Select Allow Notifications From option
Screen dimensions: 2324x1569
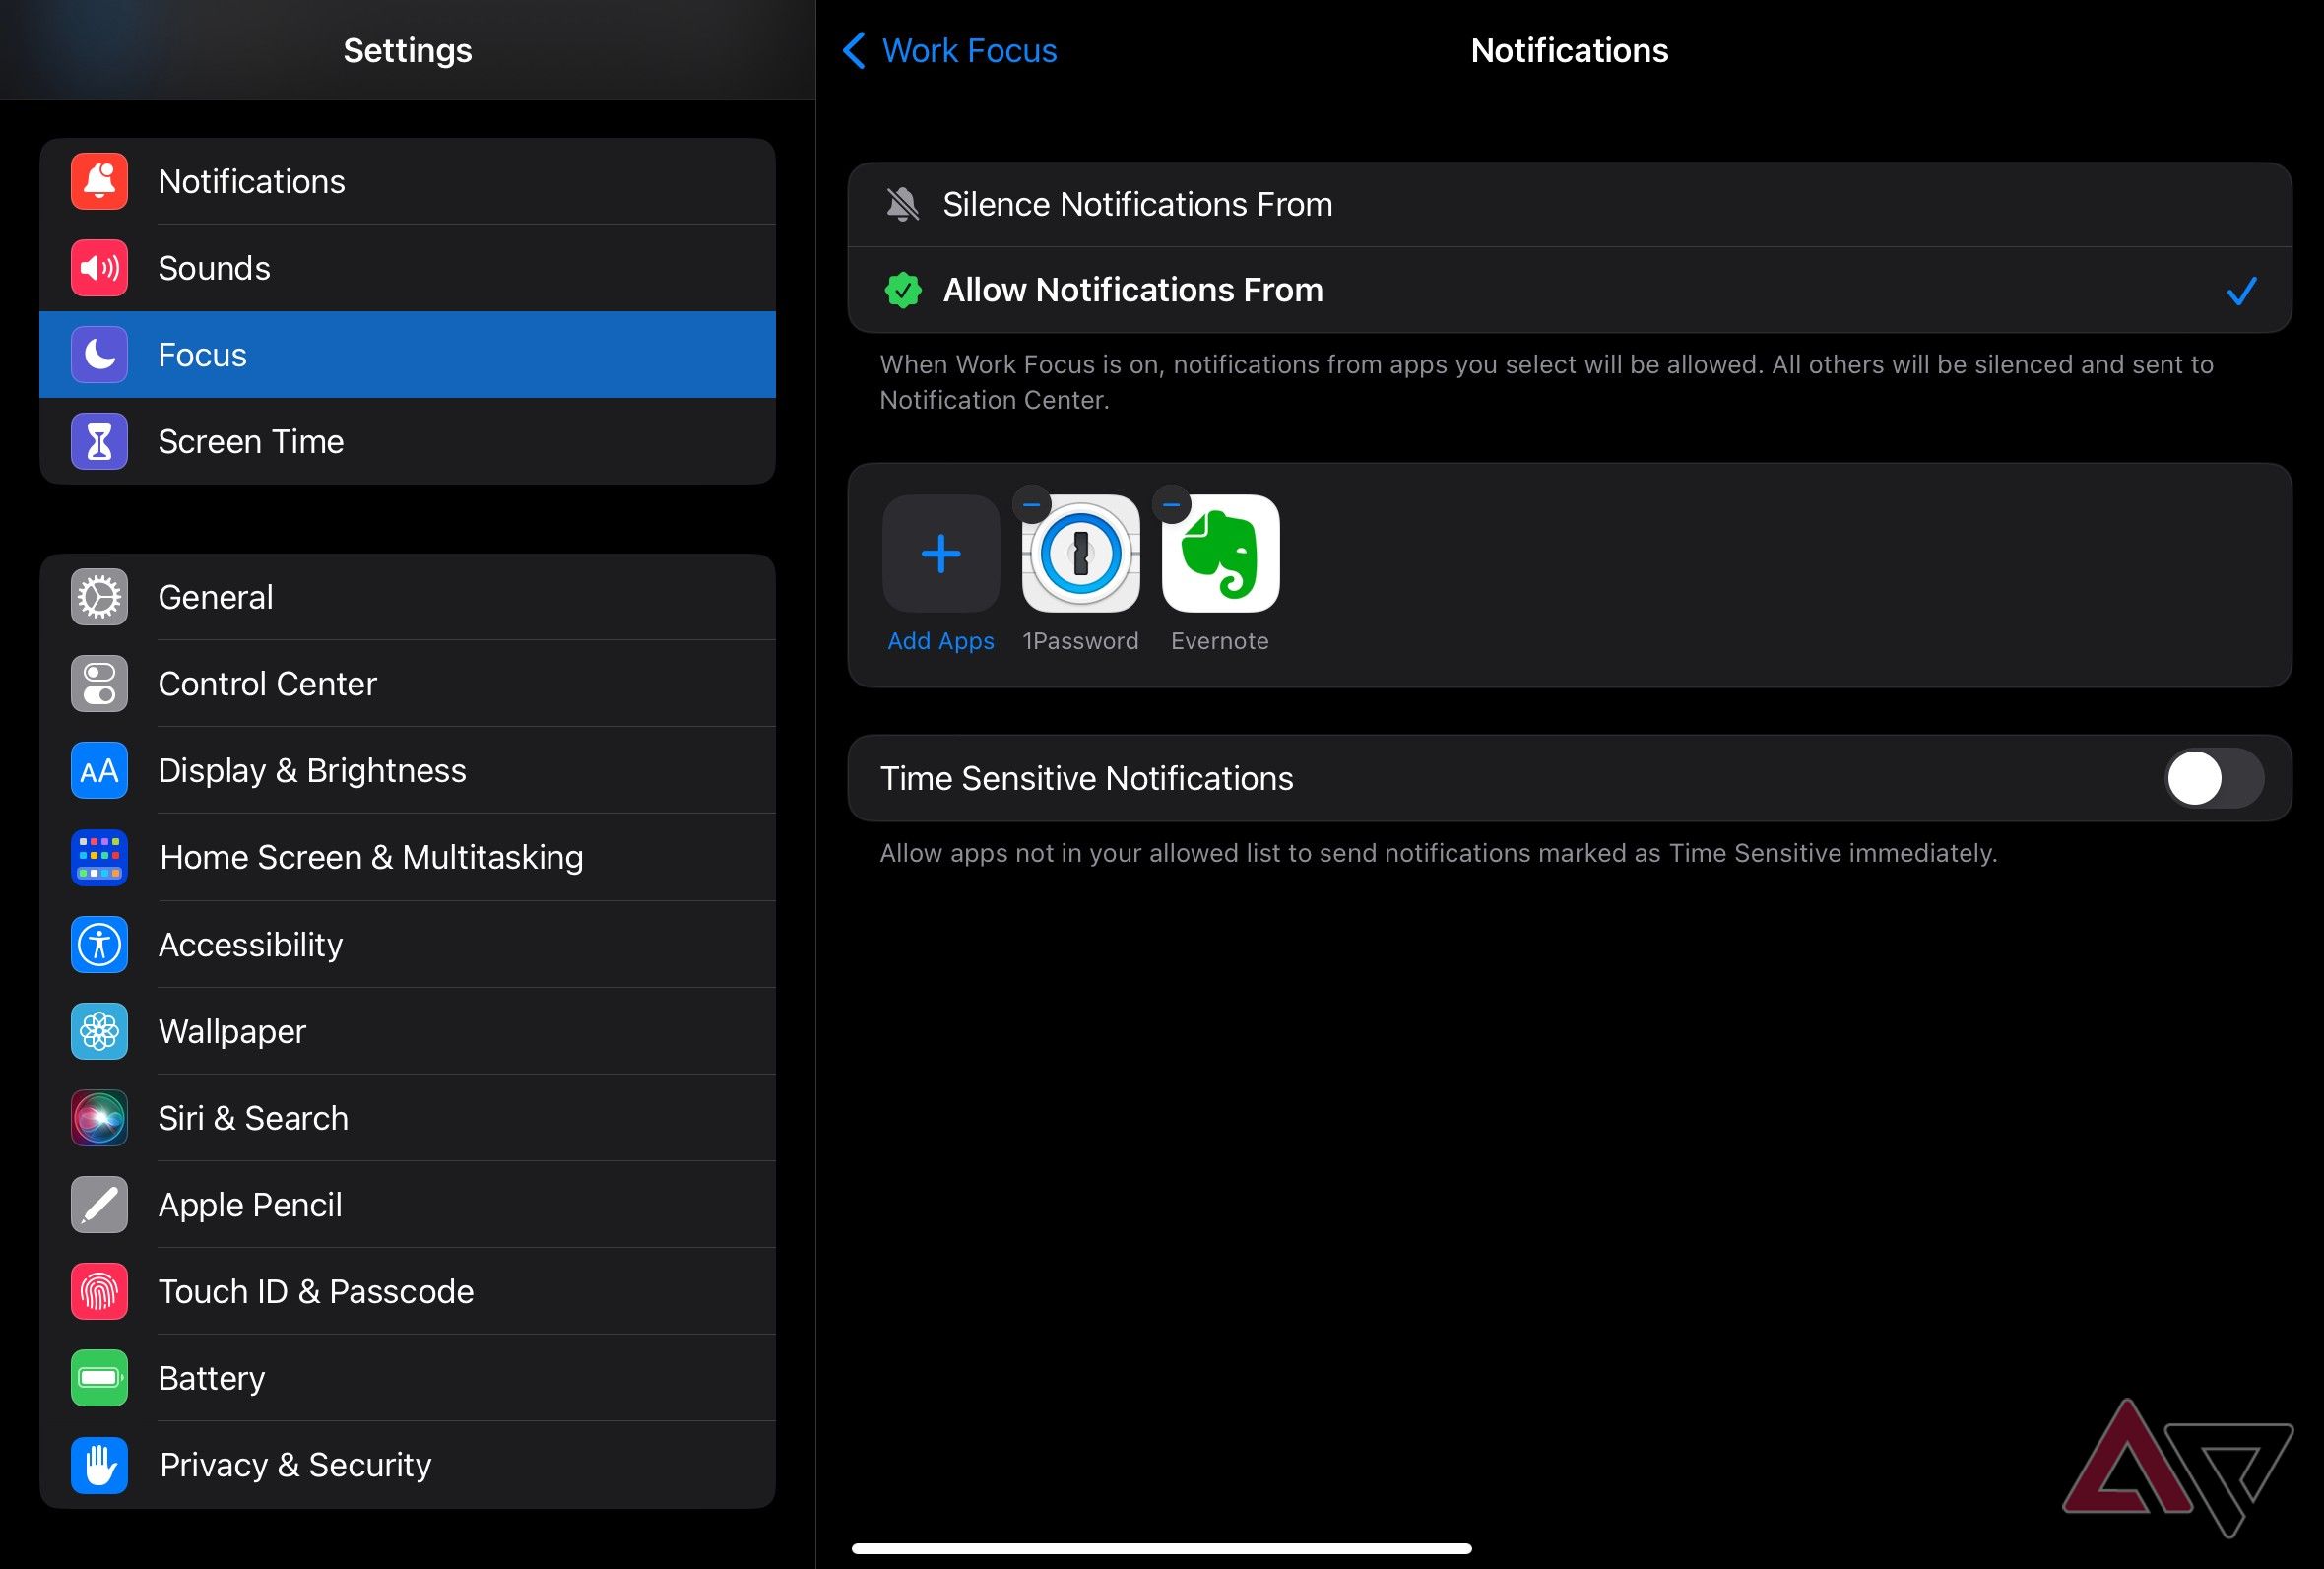point(1131,290)
